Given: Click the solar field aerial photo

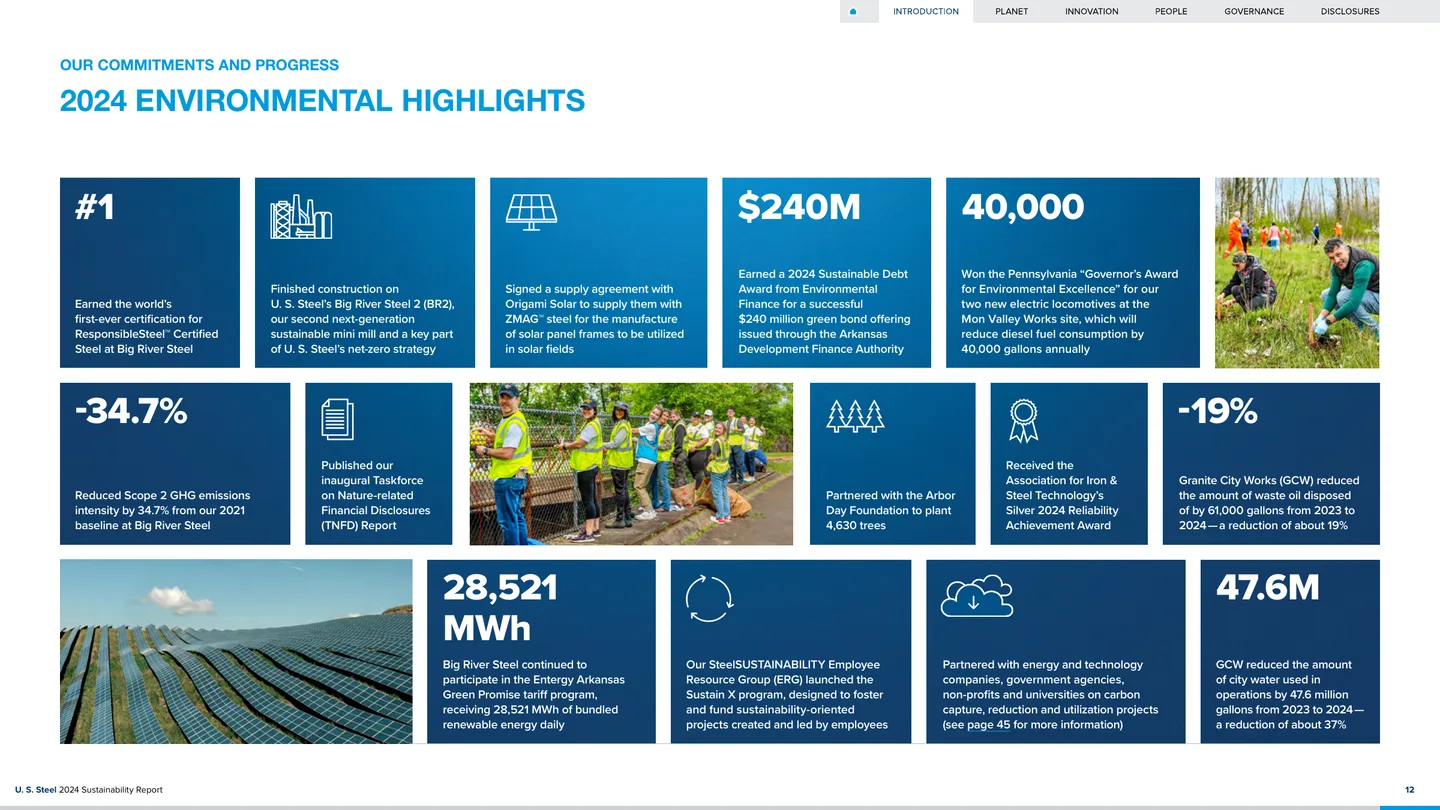Looking at the screenshot, I should pyautogui.click(x=236, y=652).
